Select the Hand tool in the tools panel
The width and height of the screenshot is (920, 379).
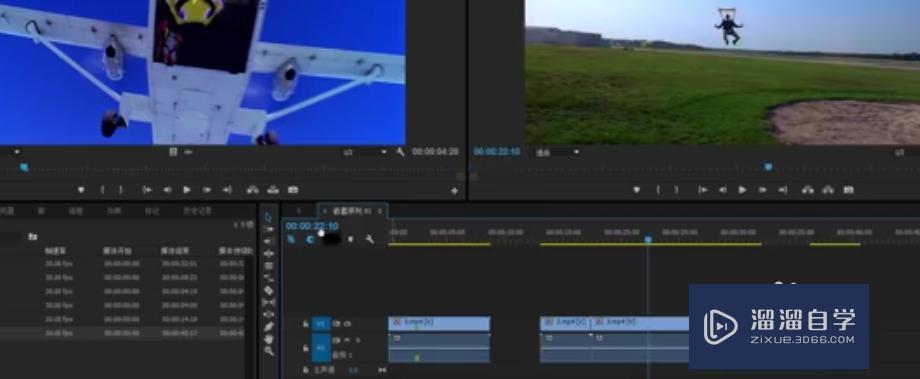(x=269, y=339)
